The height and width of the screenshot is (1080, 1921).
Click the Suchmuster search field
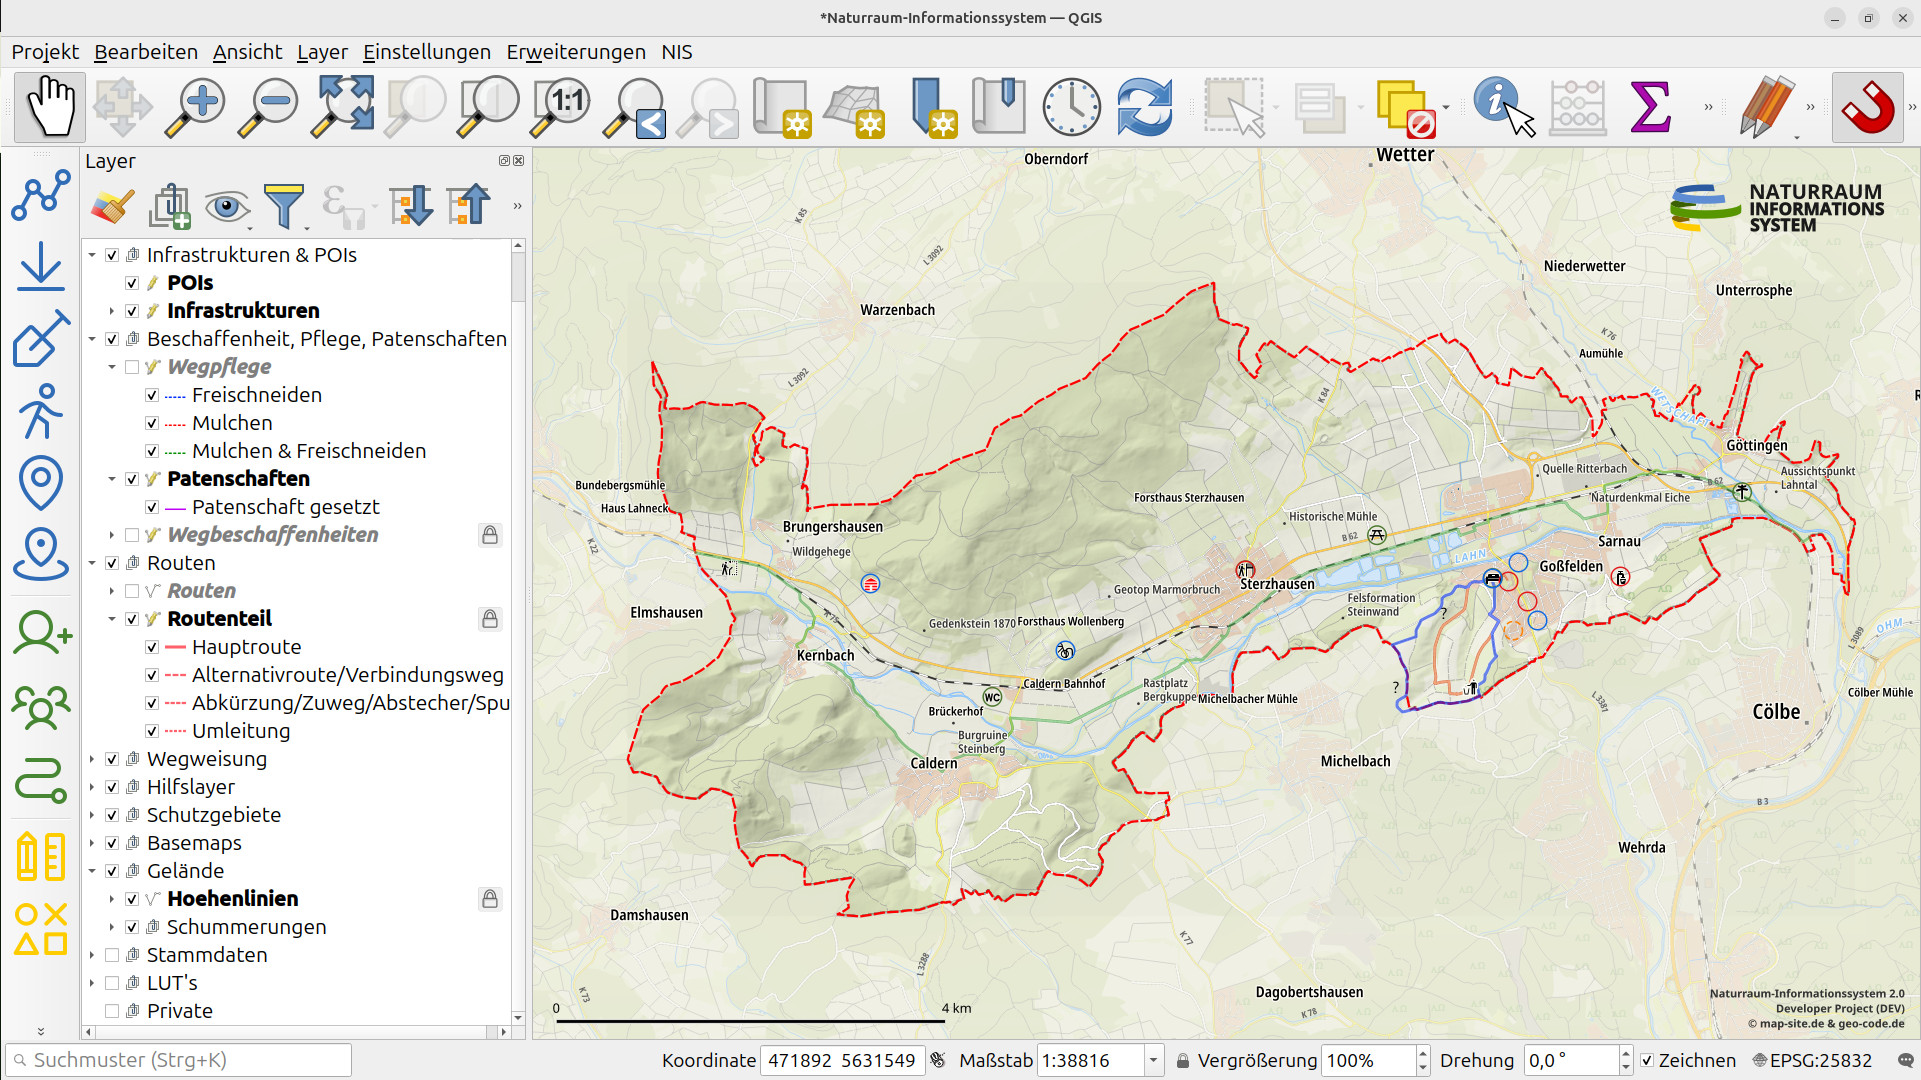[179, 1060]
